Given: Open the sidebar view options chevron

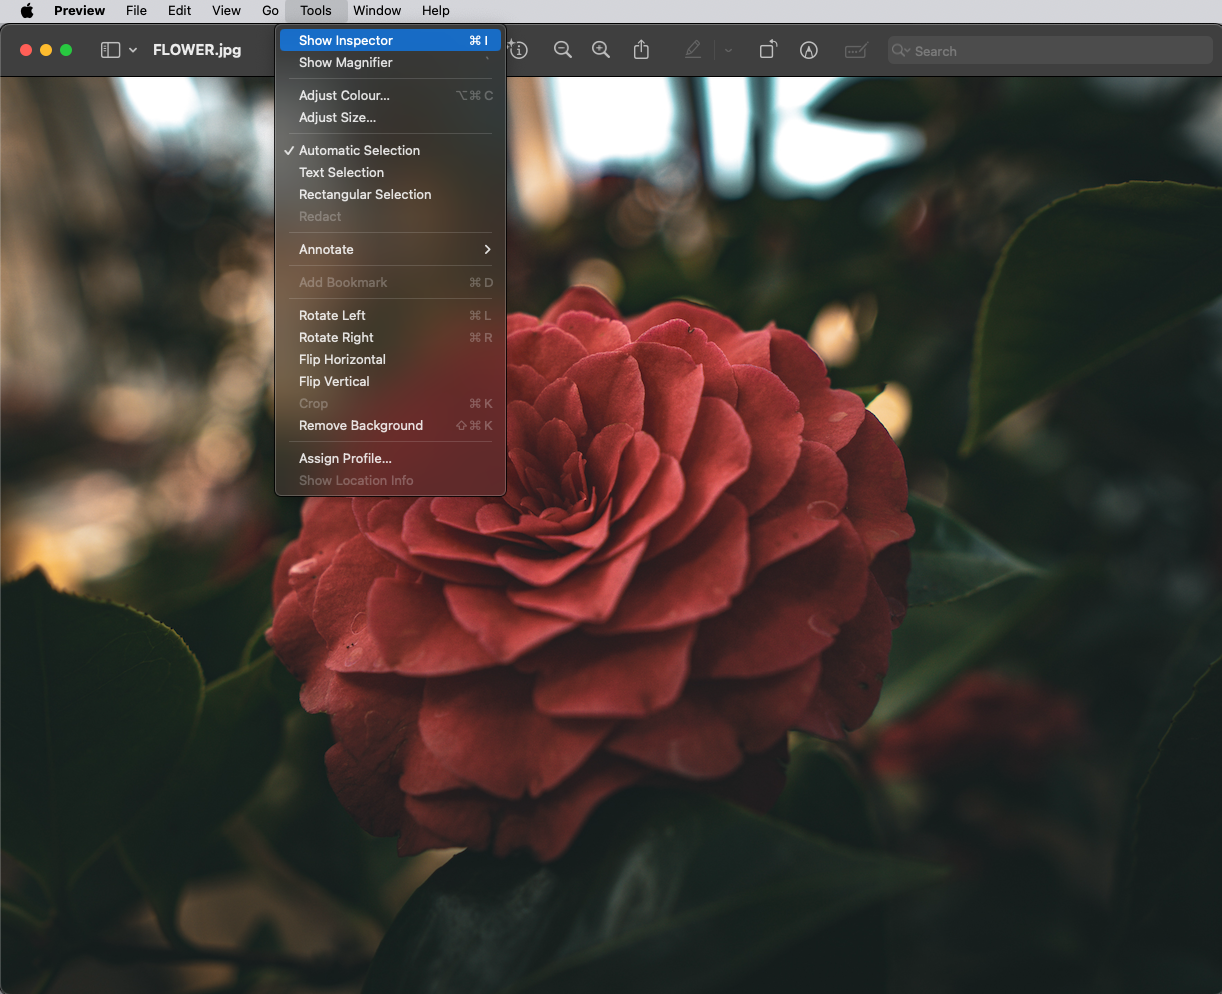Looking at the screenshot, I should [x=133, y=50].
